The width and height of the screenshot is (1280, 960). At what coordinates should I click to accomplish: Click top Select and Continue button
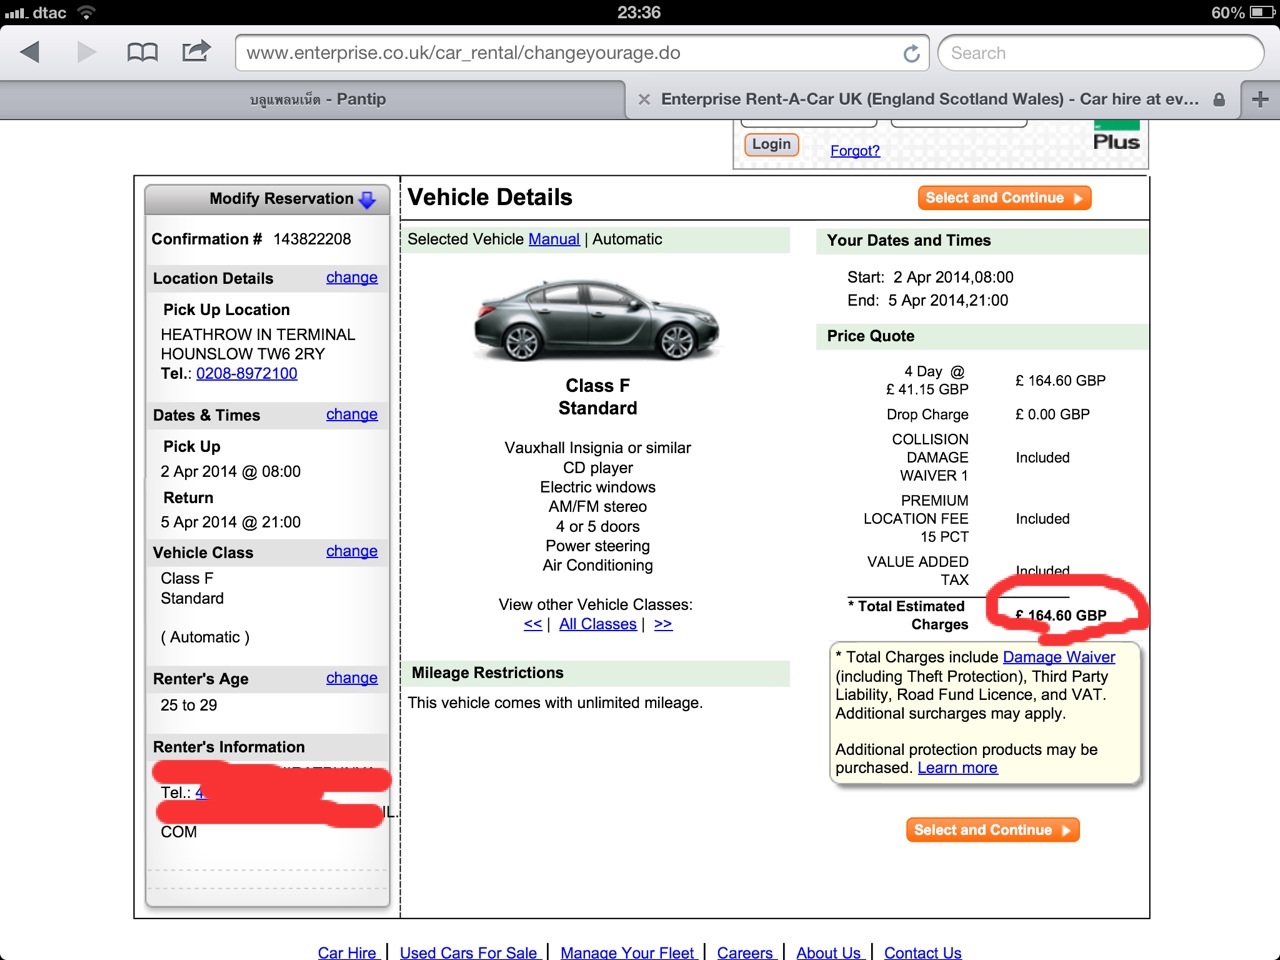(1004, 198)
